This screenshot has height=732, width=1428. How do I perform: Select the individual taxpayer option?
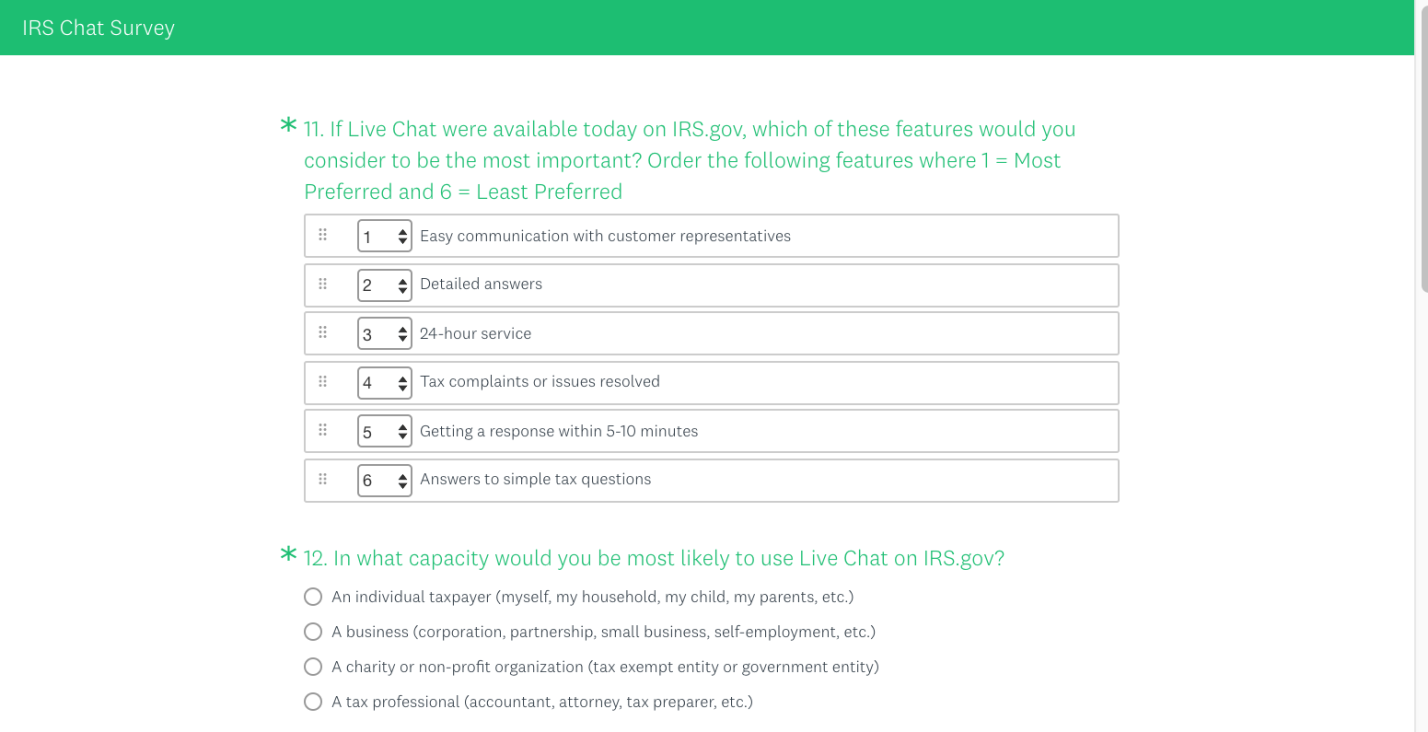[313, 597]
